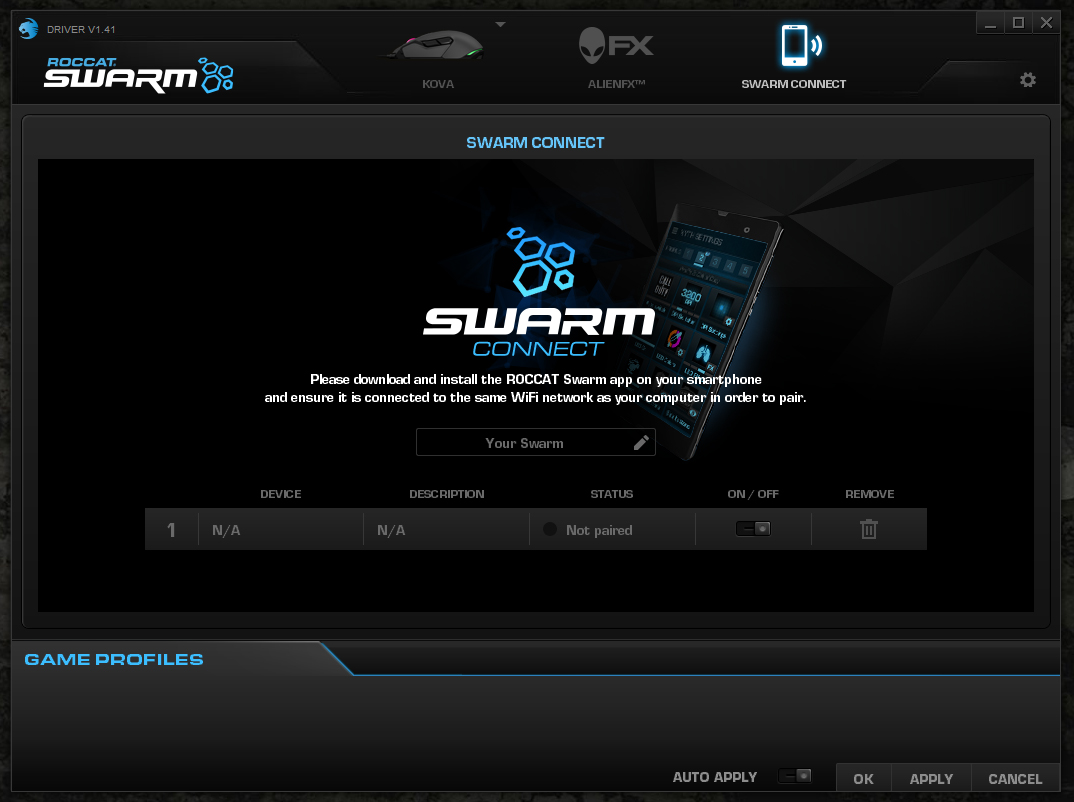Toggle device 1 On/Off switch
This screenshot has height=802, width=1074.
[753, 529]
